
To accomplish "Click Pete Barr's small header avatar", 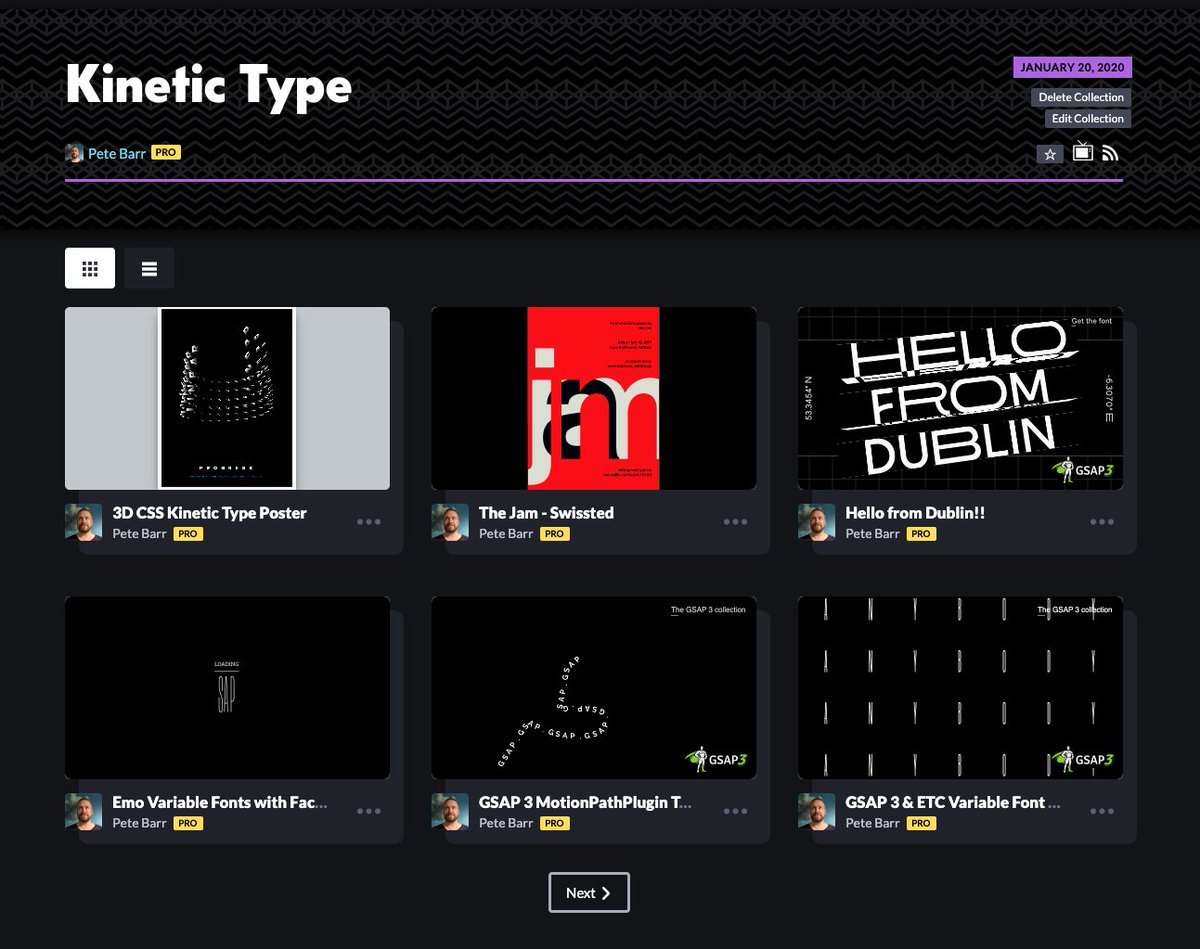I will tap(74, 153).
